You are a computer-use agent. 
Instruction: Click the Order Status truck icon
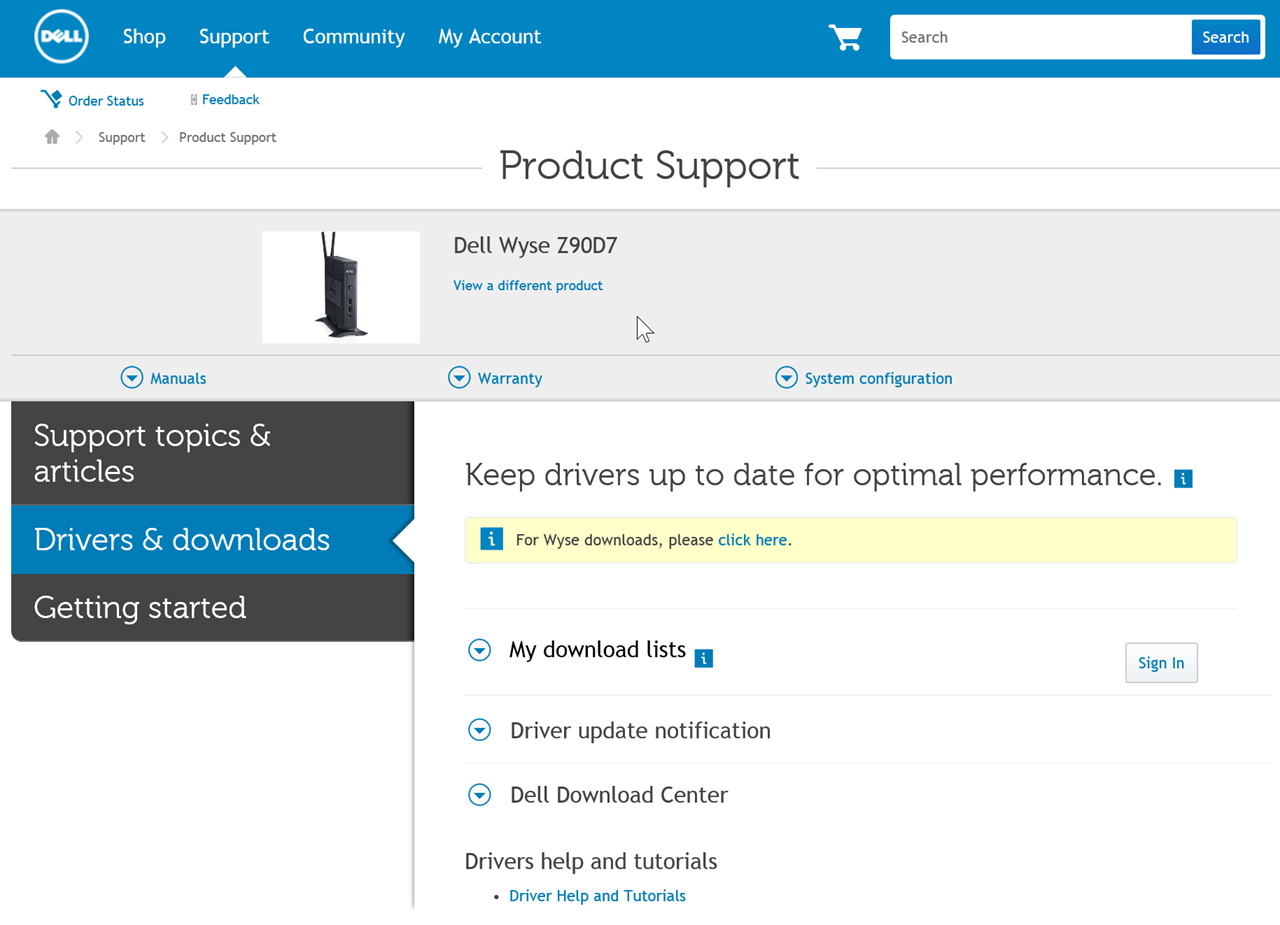point(51,100)
